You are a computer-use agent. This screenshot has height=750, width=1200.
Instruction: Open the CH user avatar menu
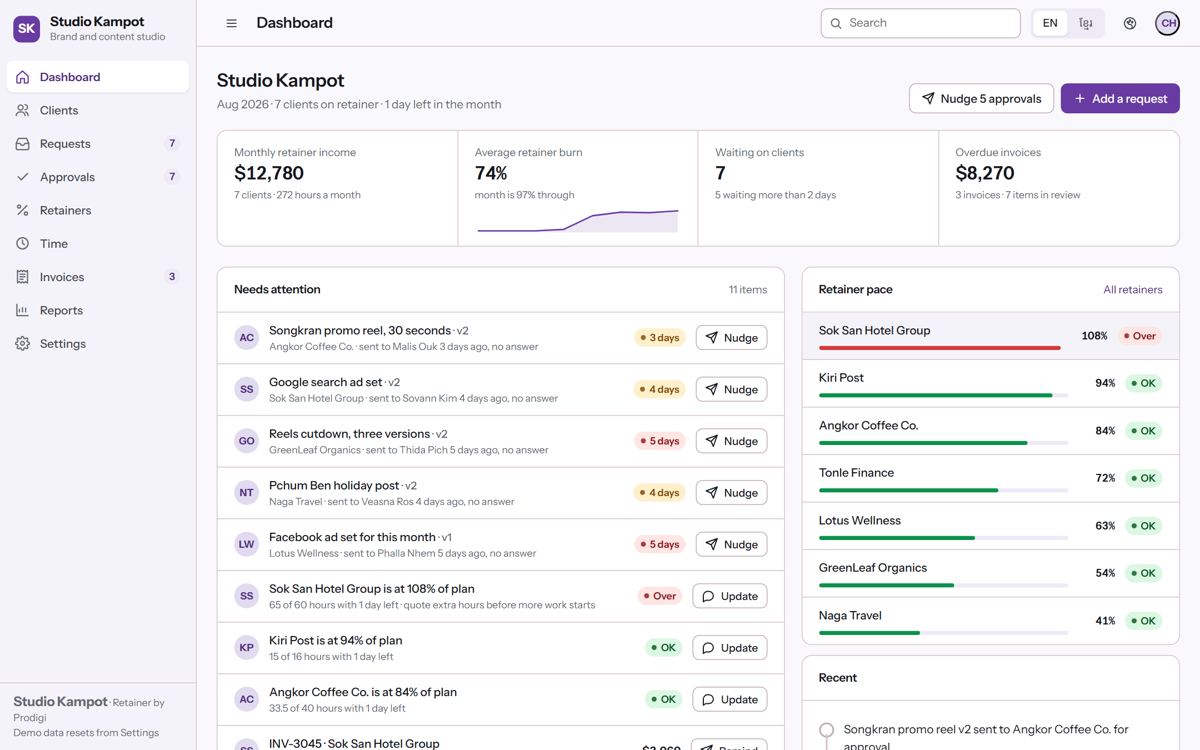(1167, 23)
